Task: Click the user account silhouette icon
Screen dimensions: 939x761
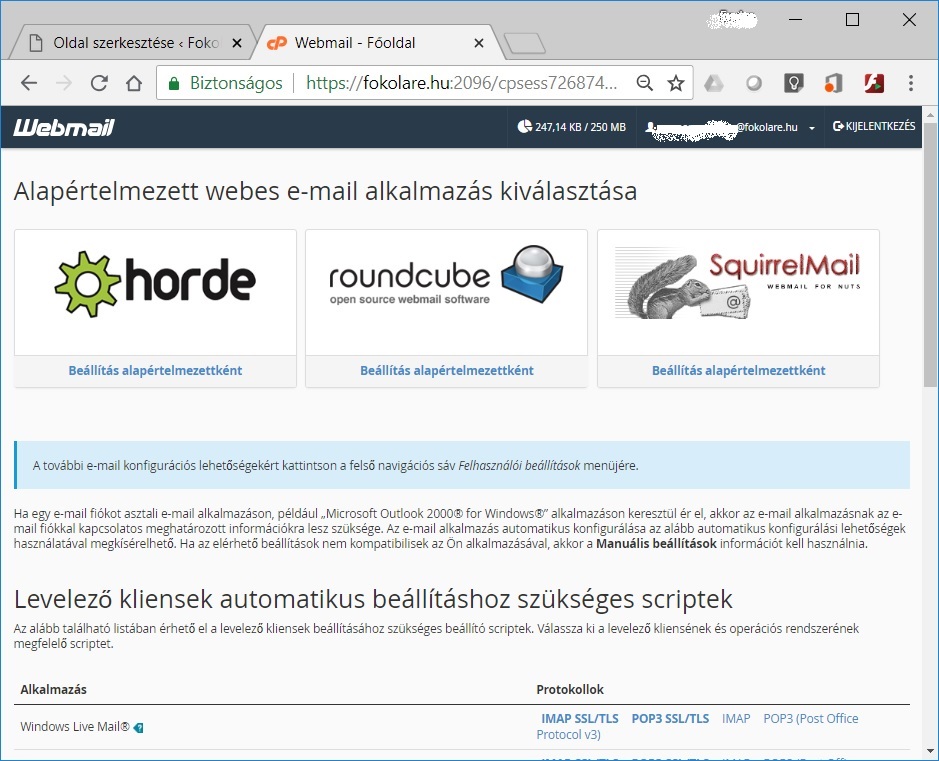Action: 650,127
